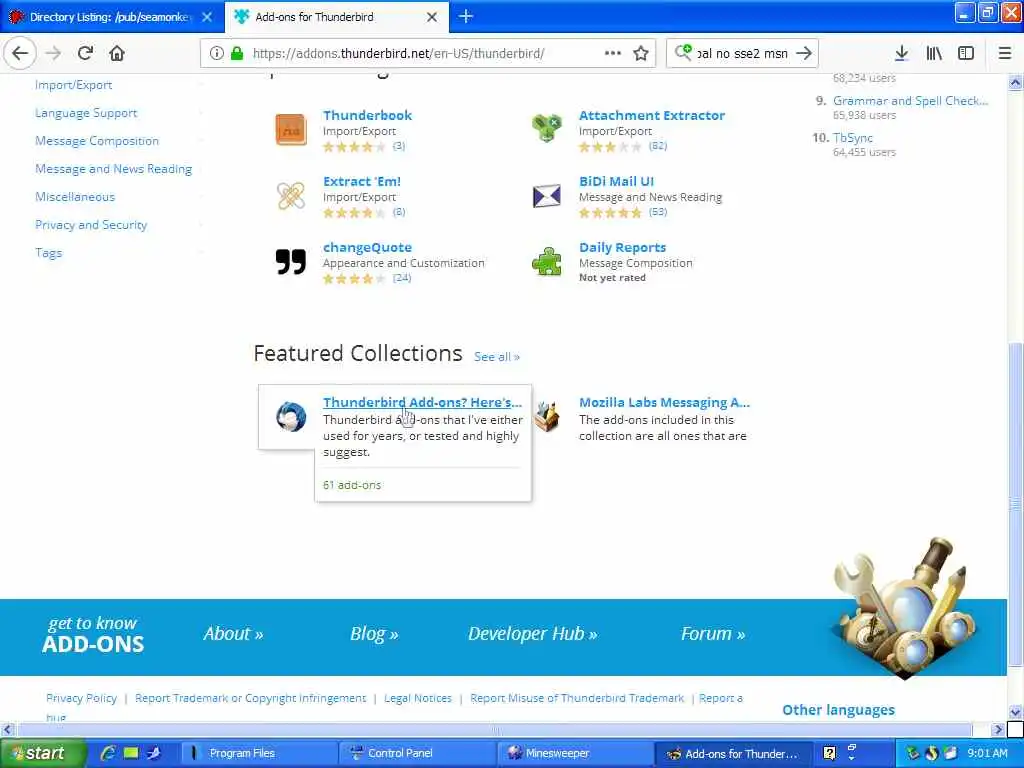Open Import/Export category in sidebar
The image size is (1024, 768).
click(73, 85)
